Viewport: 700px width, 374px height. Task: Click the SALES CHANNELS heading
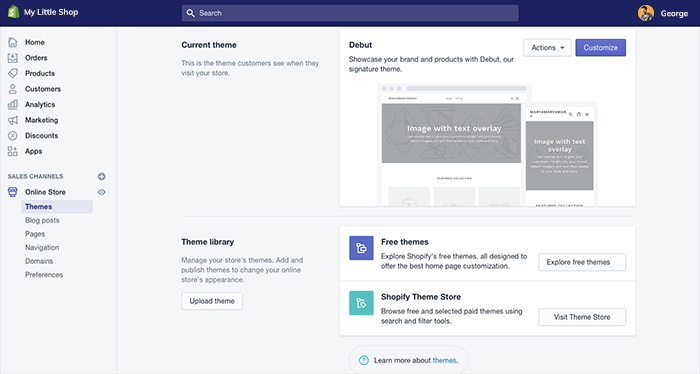coord(35,176)
